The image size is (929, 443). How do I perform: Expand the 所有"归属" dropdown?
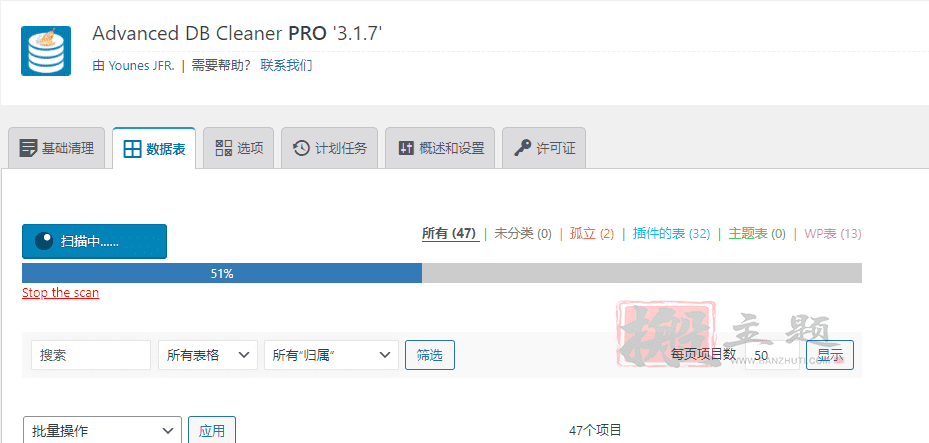click(x=331, y=355)
